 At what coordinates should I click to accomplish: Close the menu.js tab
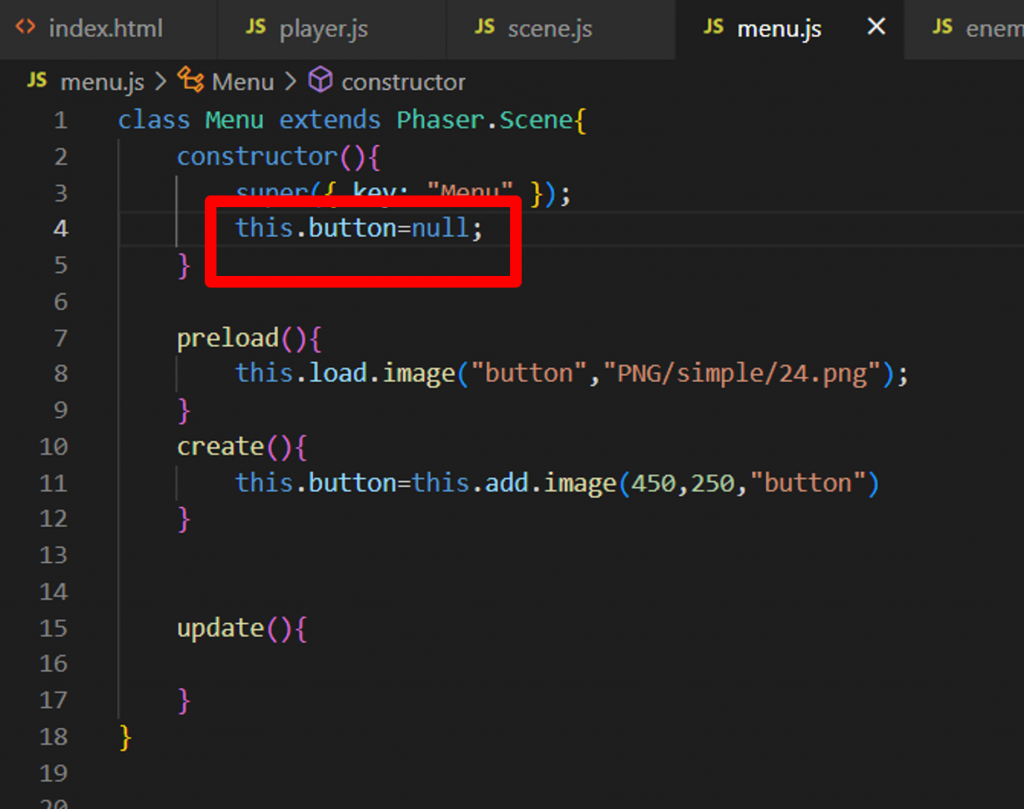876,27
